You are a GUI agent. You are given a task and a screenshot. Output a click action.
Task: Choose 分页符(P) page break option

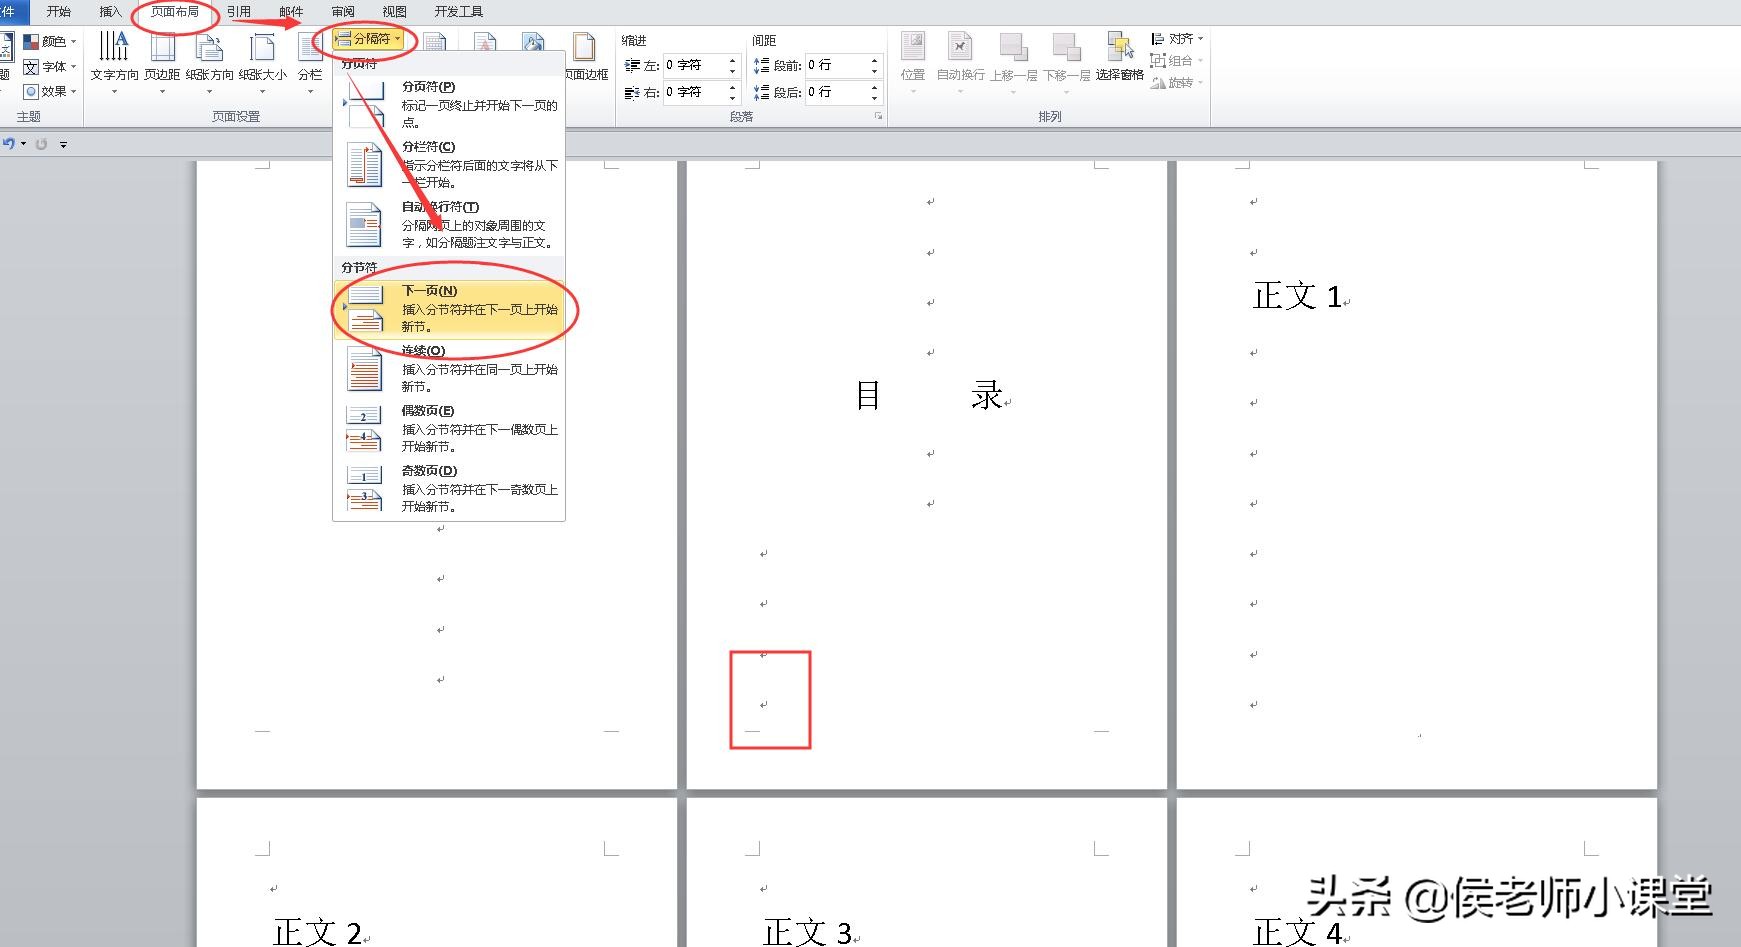click(449, 104)
